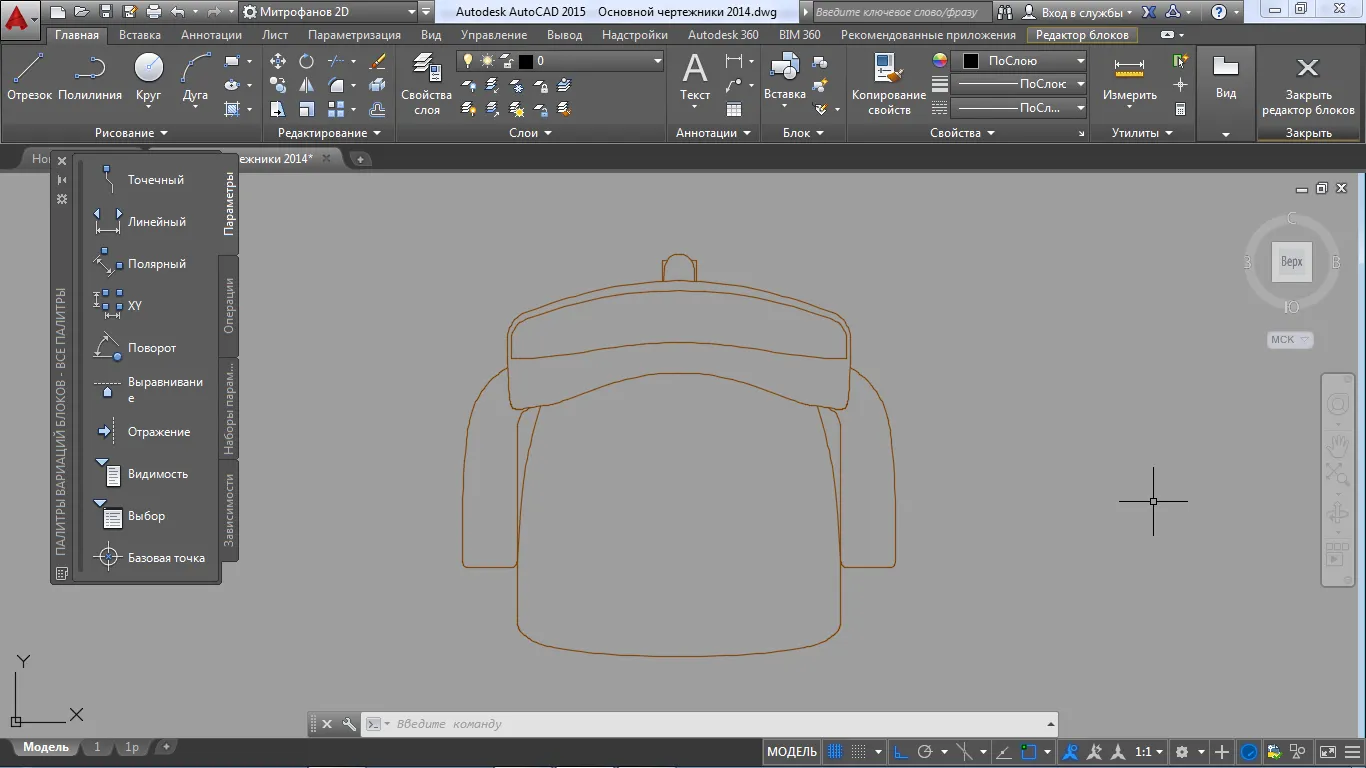Image resolution: width=1366 pixels, height=768 pixels.
Task: Click Закрыть редактор блоков button
Action: [1308, 84]
